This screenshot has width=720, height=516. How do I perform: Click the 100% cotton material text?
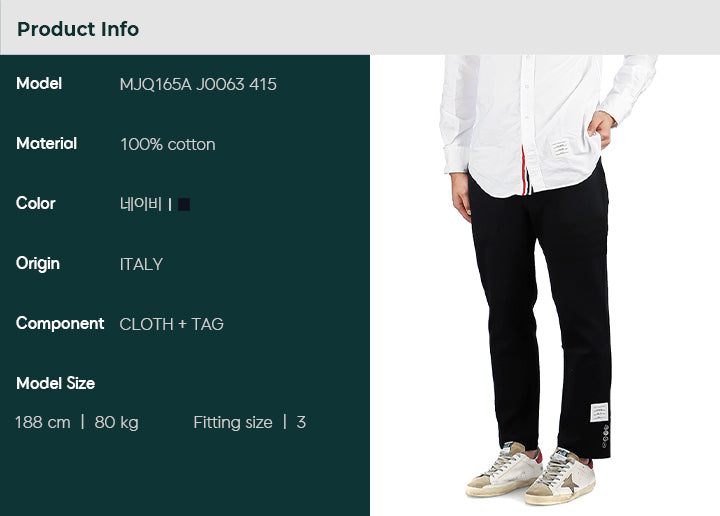[168, 145]
